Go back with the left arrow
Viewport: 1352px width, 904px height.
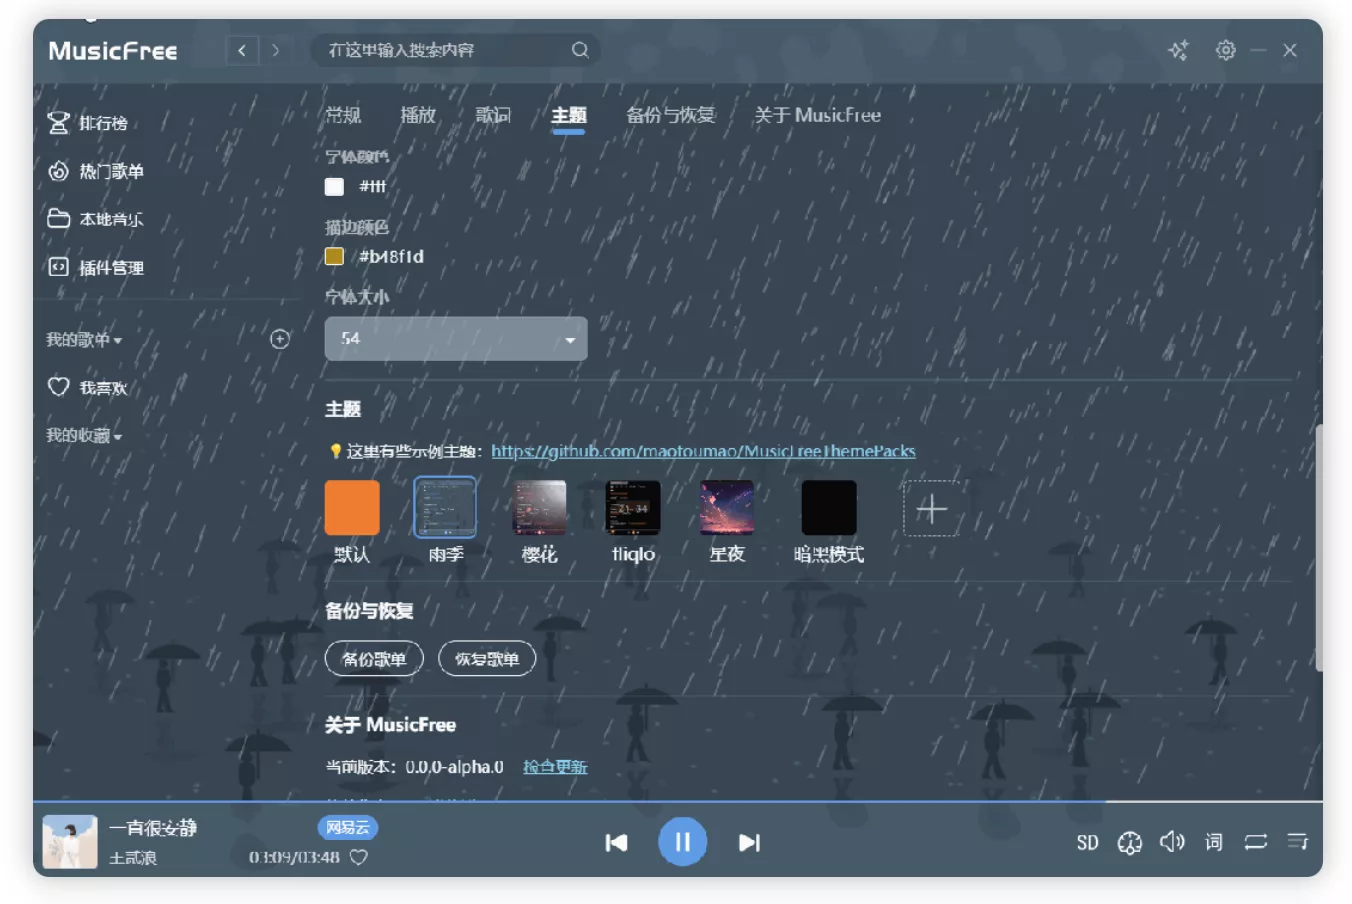coord(242,50)
